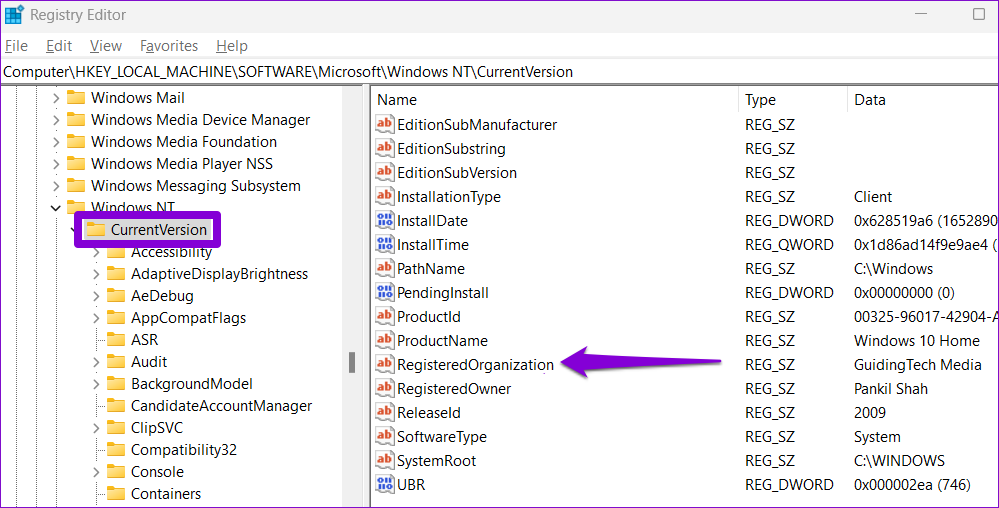
Task: Expand the BackgroundModel subkey
Action: point(96,384)
